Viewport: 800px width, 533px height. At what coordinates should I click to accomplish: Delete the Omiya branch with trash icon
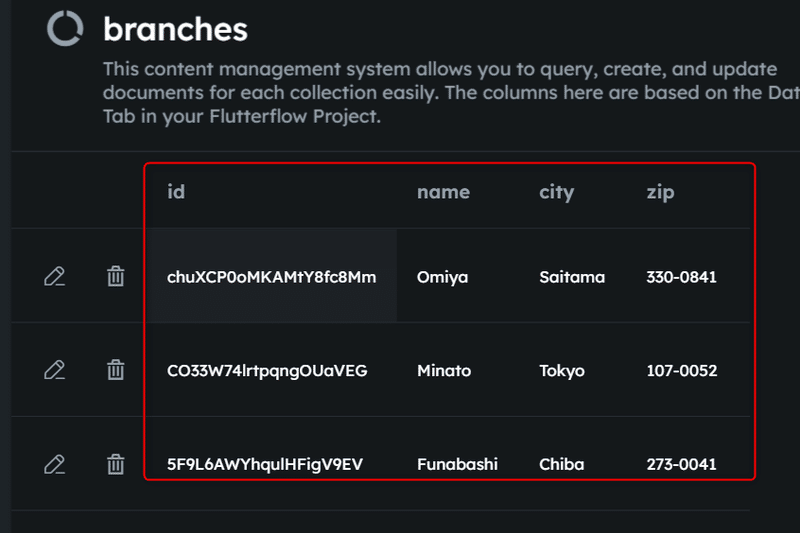116,276
